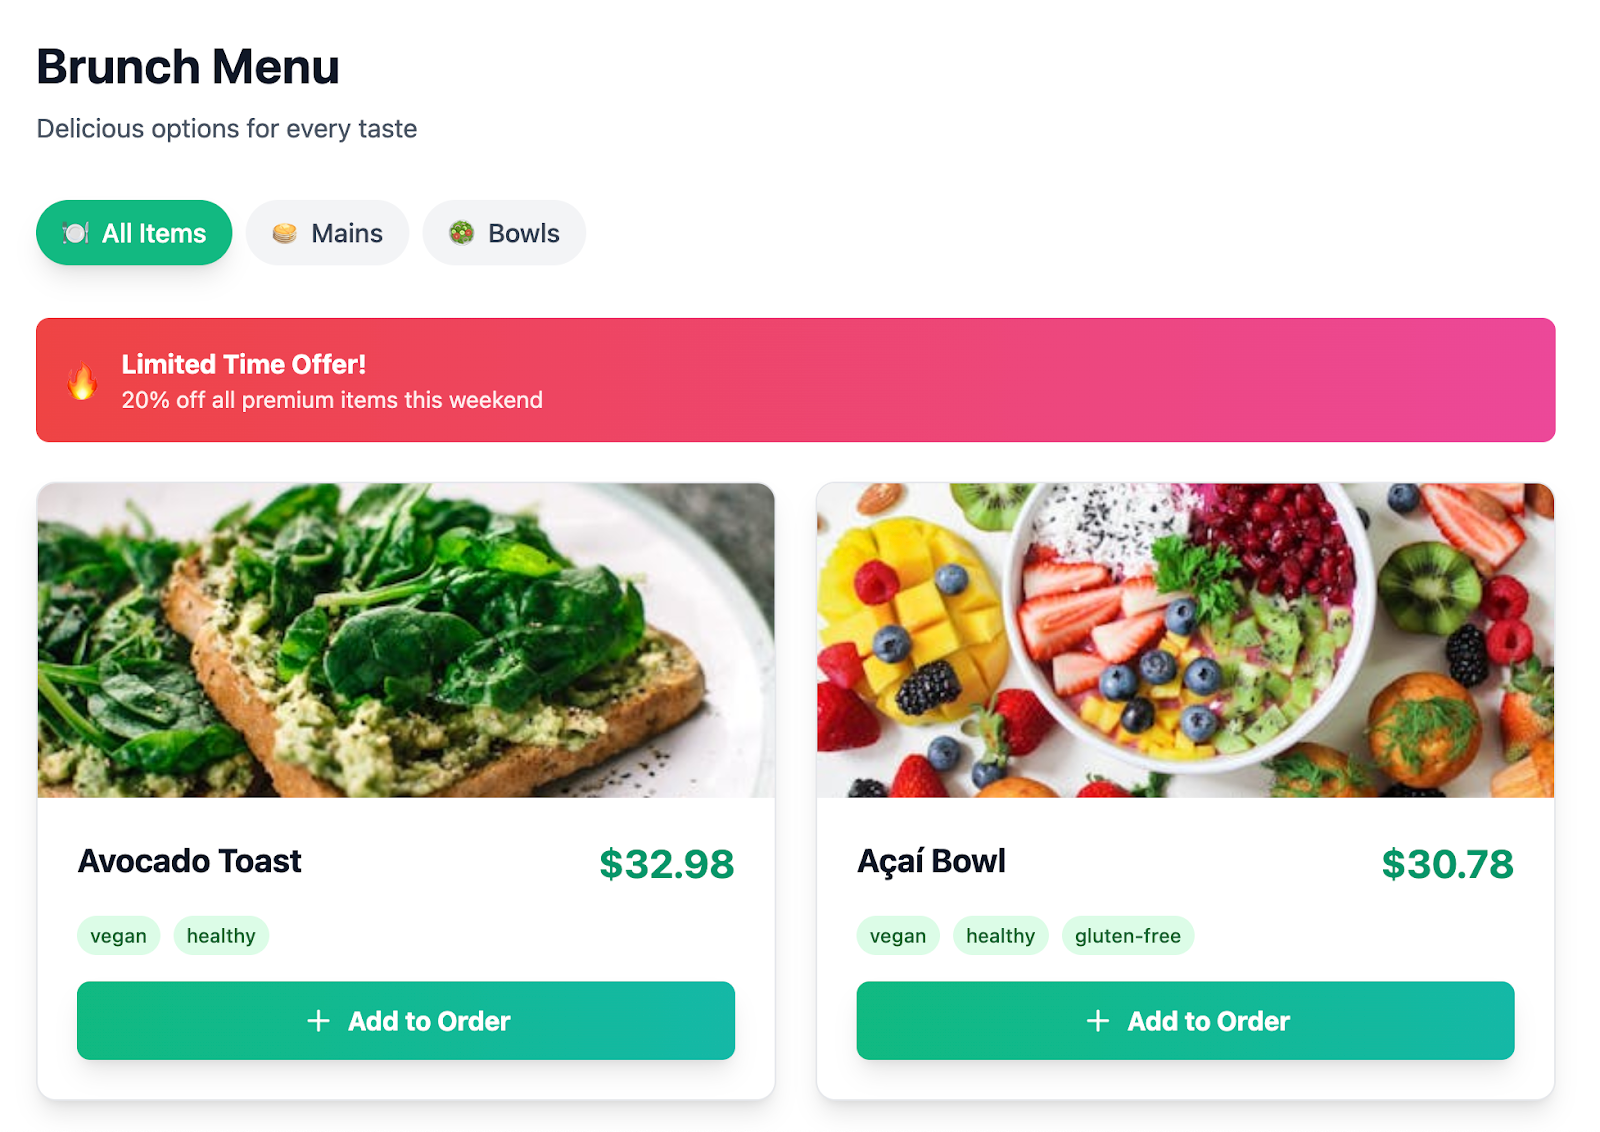Click the healthy tag on Açaí Bowl
This screenshot has height=1132, width=1600.
click(1000, 935)
